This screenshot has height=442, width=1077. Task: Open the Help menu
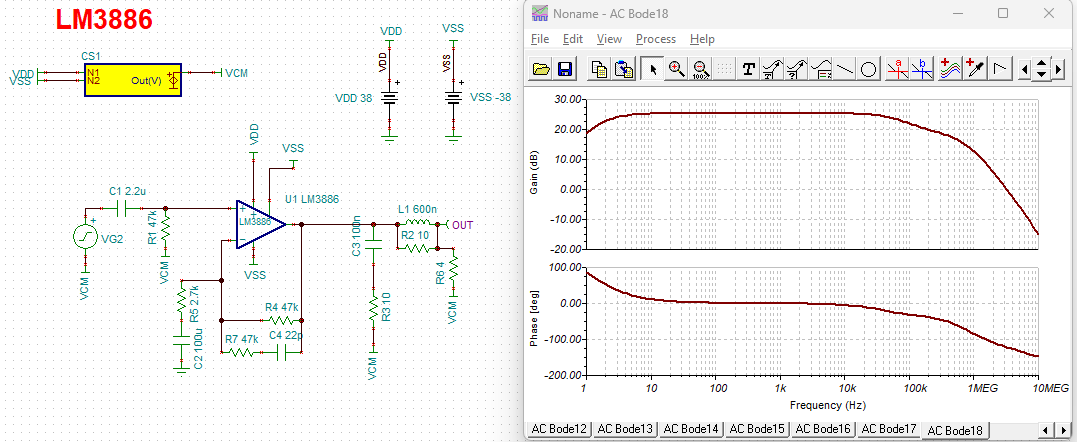pos(703,39)
